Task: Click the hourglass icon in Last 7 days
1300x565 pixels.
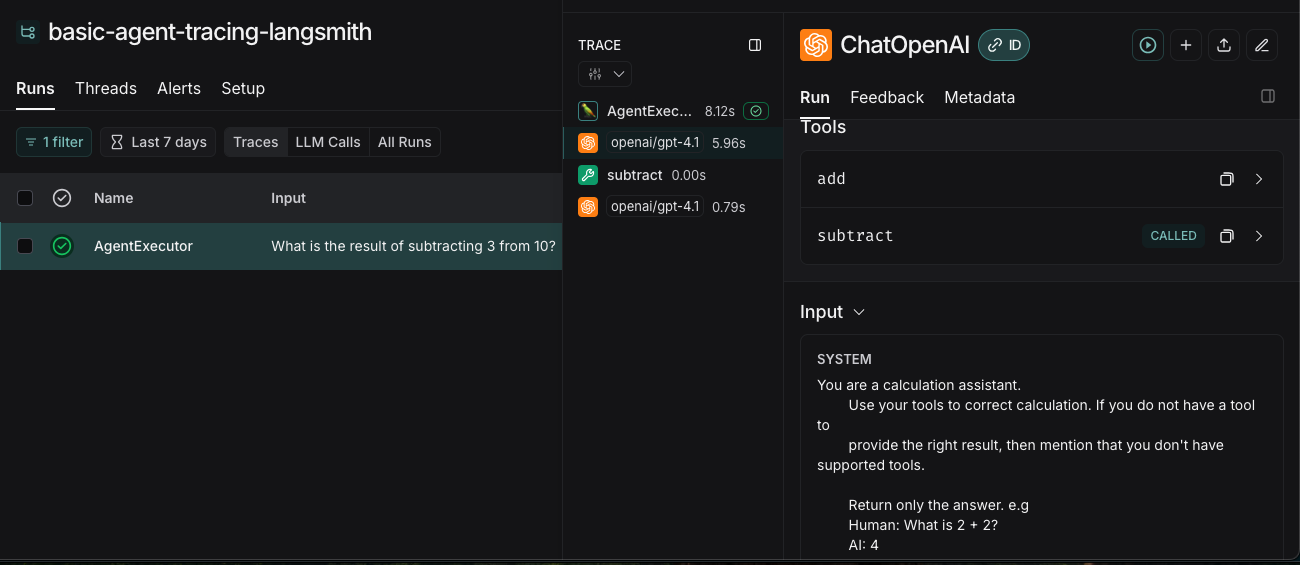Action: point(117,142)
